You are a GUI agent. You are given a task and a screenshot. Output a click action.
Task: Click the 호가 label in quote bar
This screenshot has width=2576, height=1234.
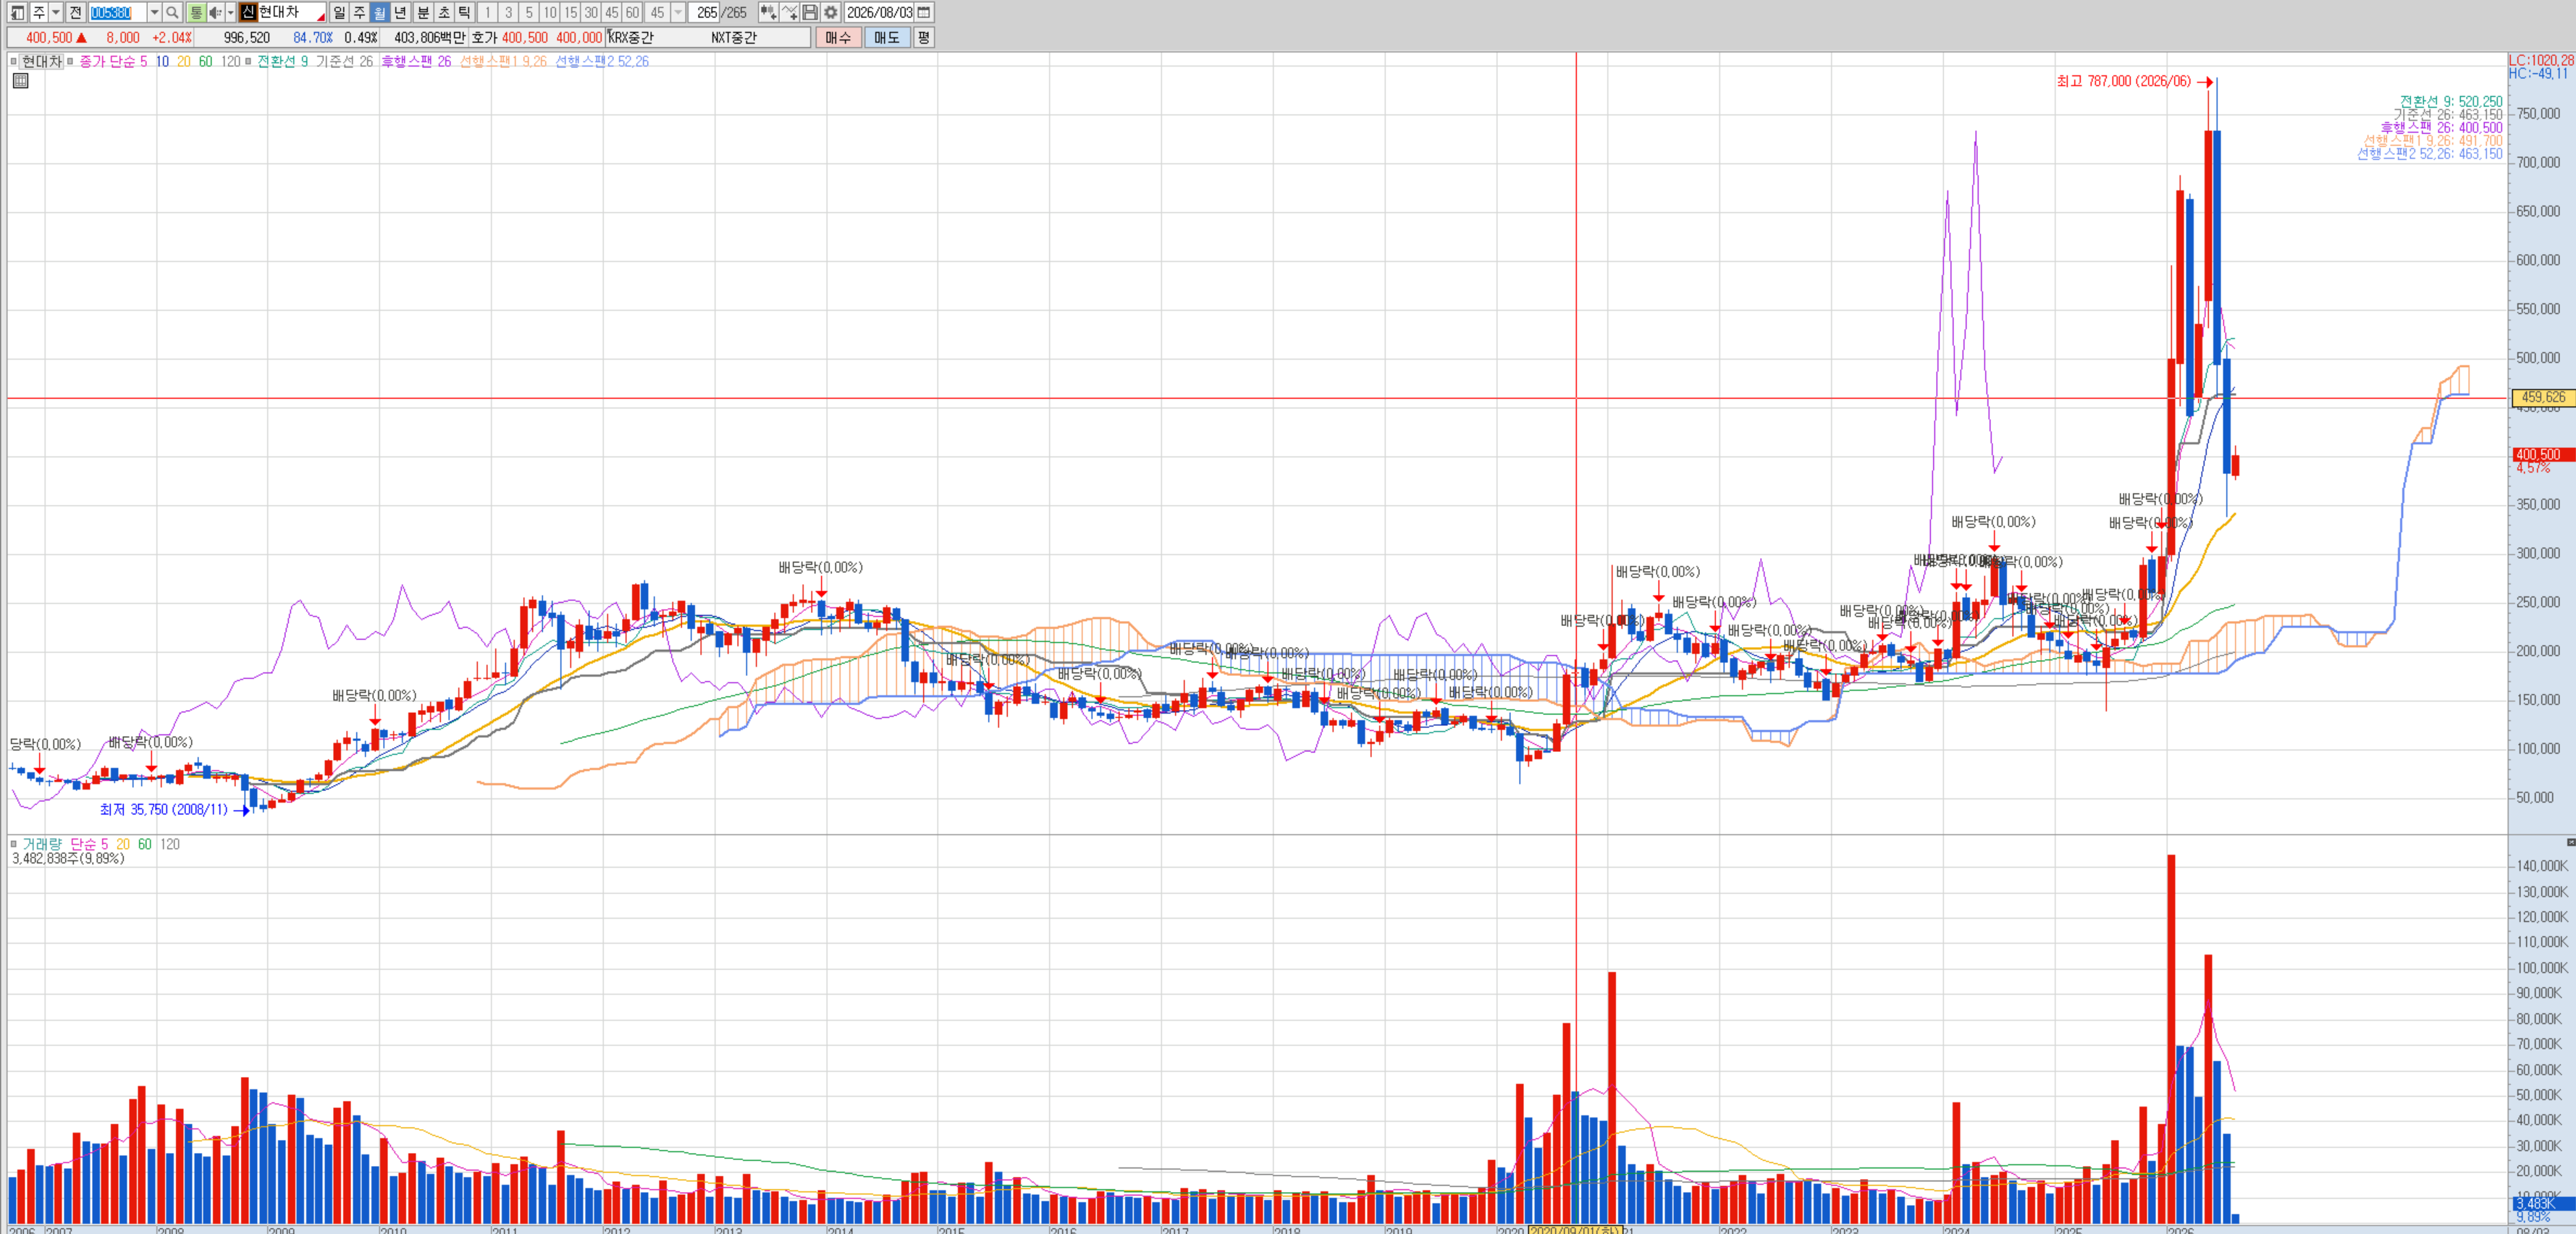484,38
